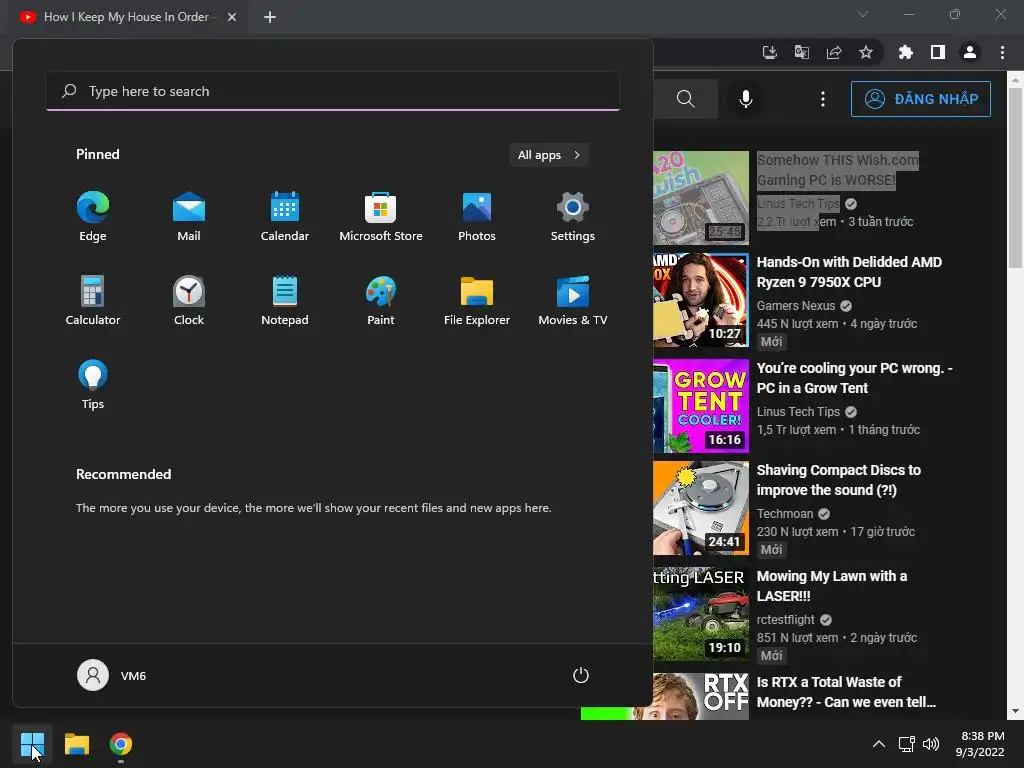Open the Edge pinned app
1024x768 pixels.
click(x=93, y=217)
